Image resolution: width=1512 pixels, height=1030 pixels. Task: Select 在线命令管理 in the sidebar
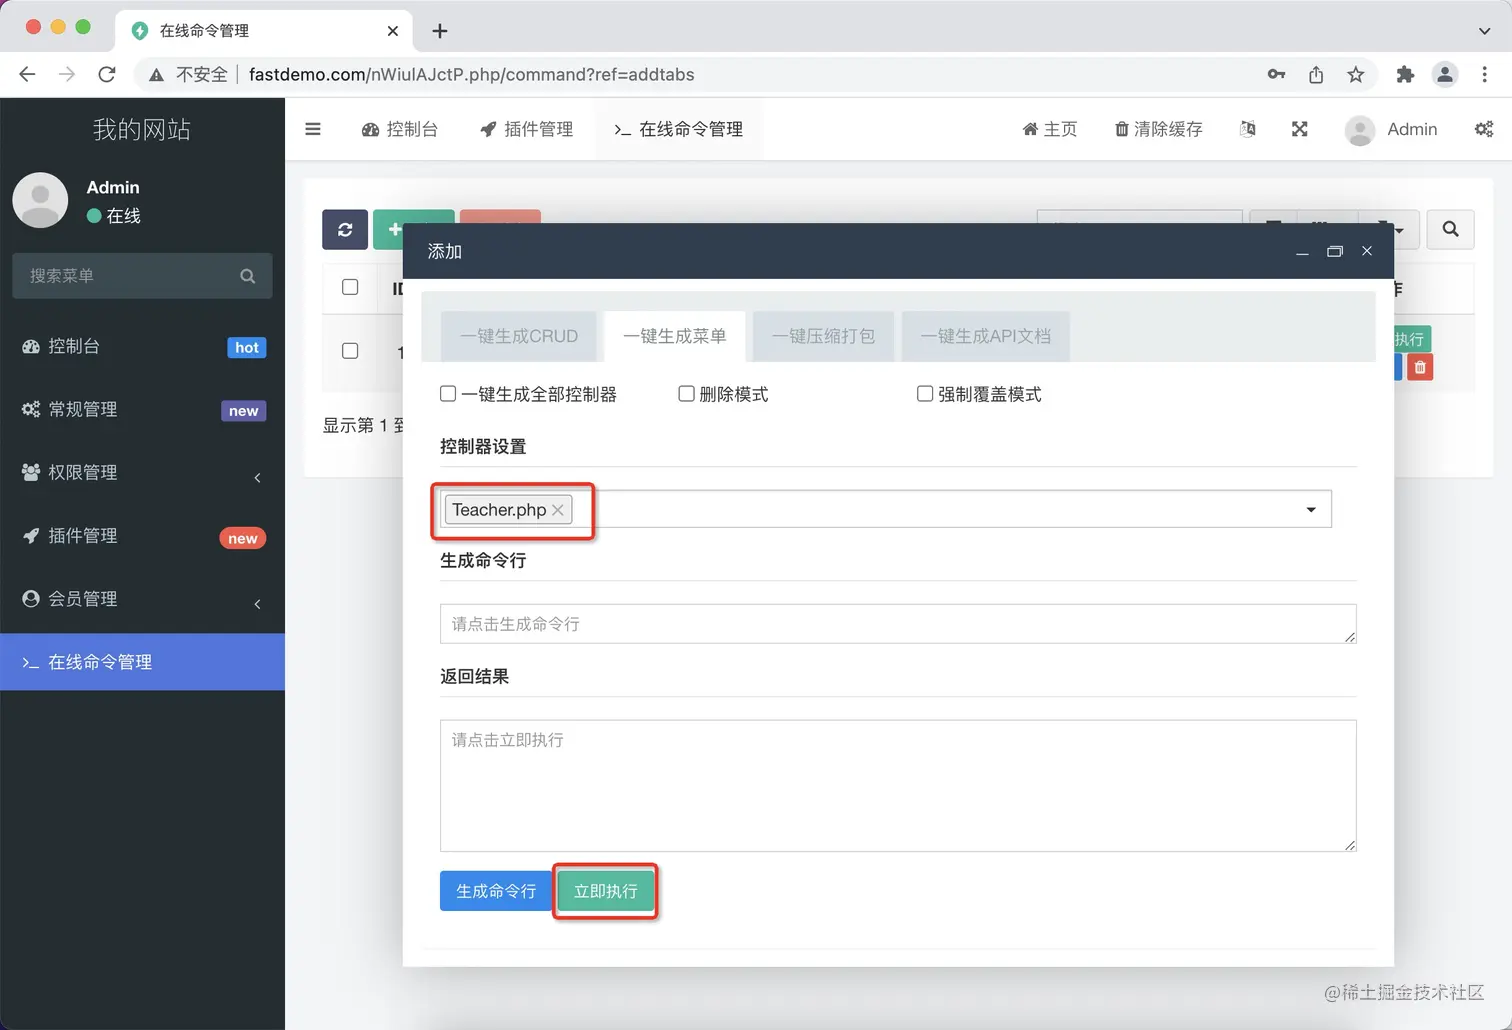coord(142,662)
